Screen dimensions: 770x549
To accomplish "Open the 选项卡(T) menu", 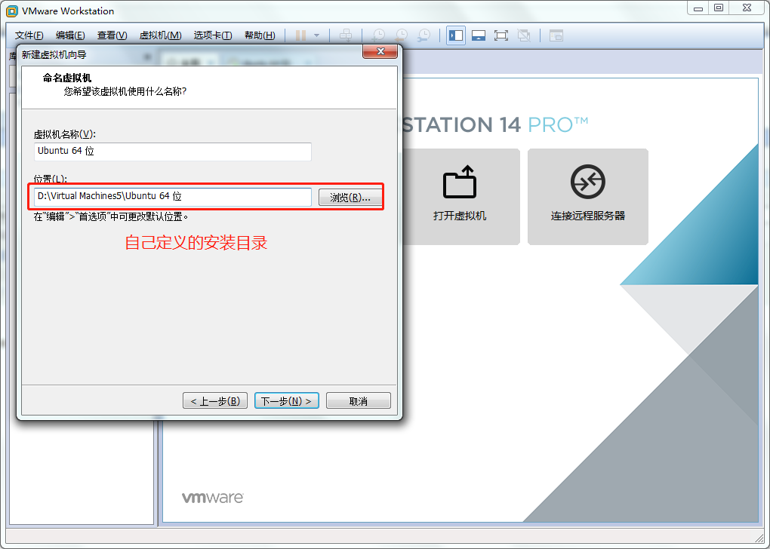I will tap(213, 35).
